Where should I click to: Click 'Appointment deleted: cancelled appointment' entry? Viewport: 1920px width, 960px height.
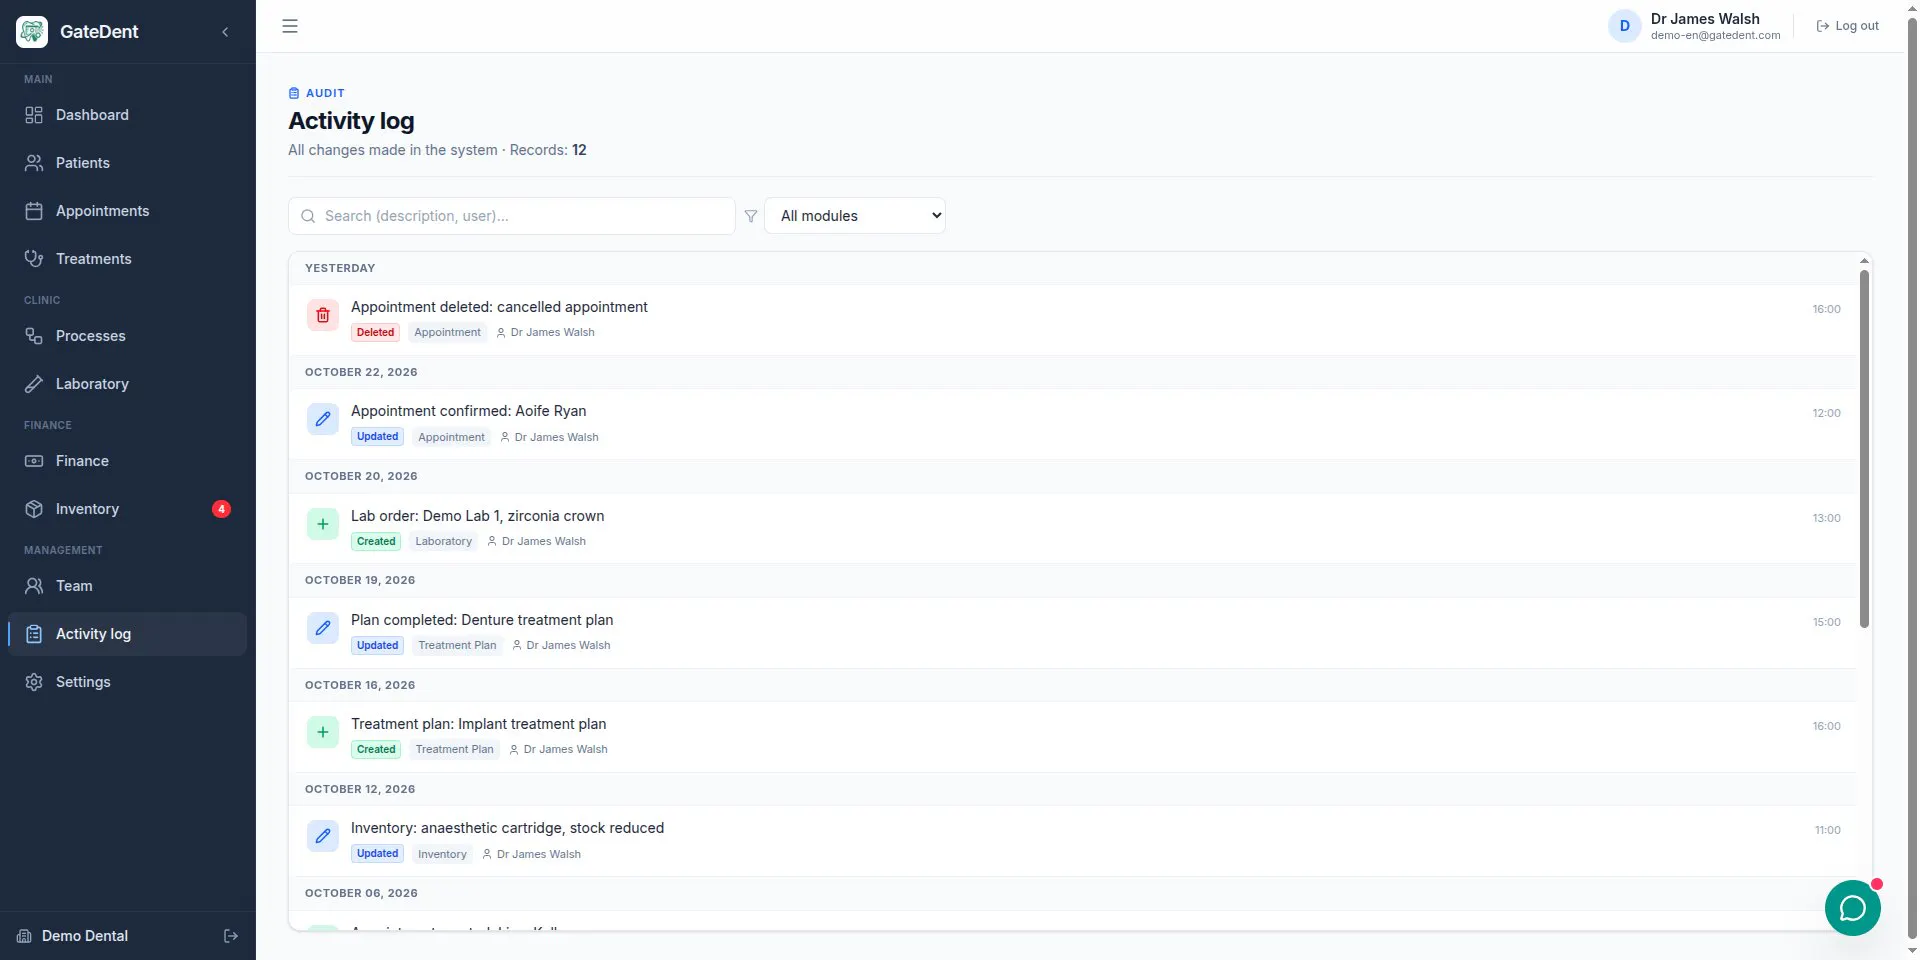[x=499, y=307]
